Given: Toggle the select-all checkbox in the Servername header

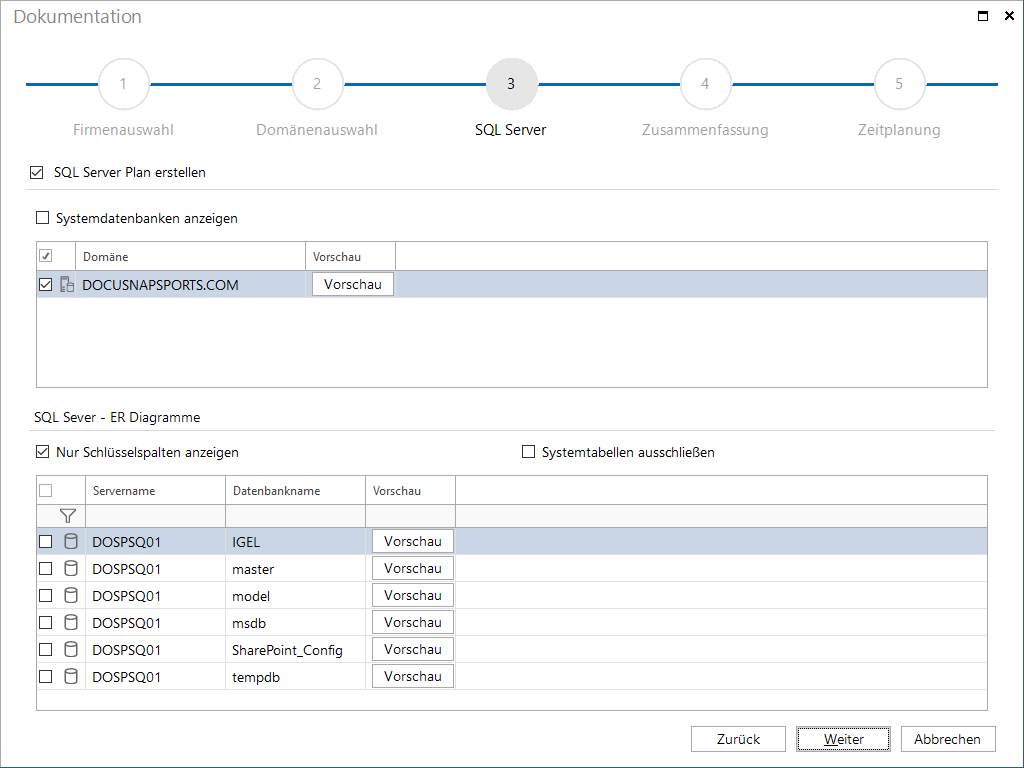Looking at the screenshot, I should pos(46,490).
